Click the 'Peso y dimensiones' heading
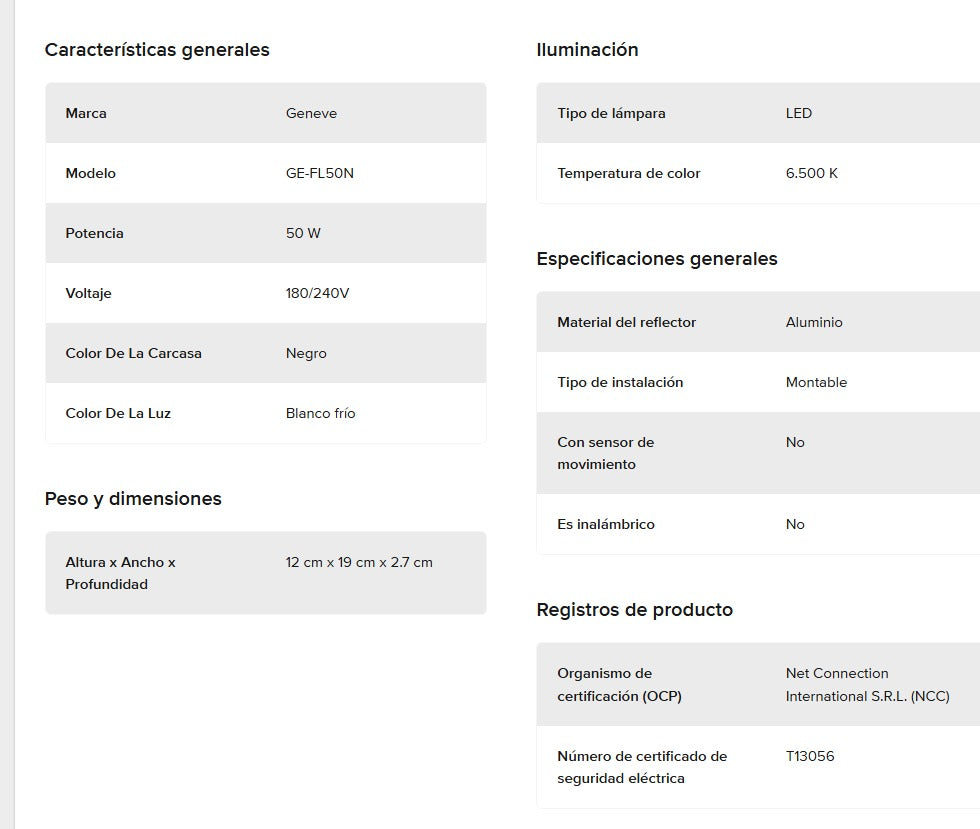 [x=133, y=499]
